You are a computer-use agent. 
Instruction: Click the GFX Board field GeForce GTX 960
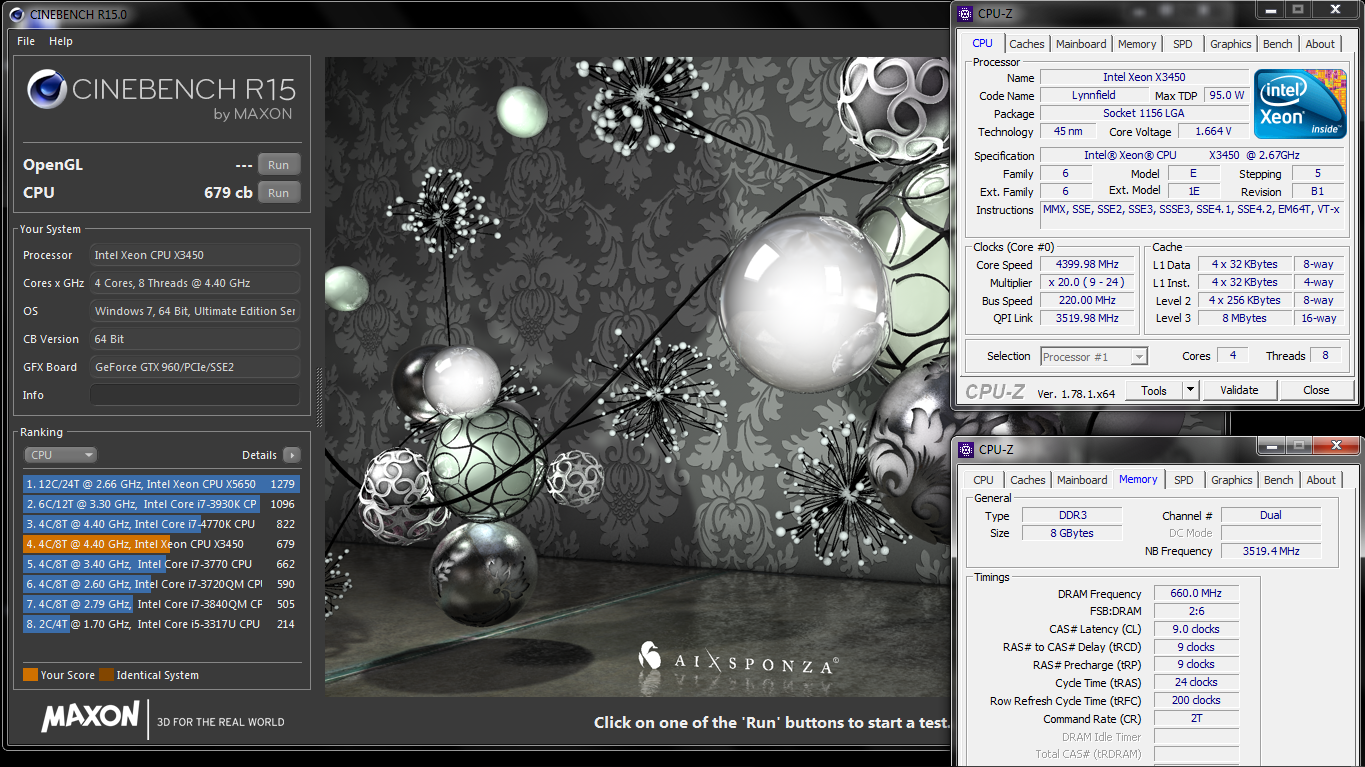(195, 367)
